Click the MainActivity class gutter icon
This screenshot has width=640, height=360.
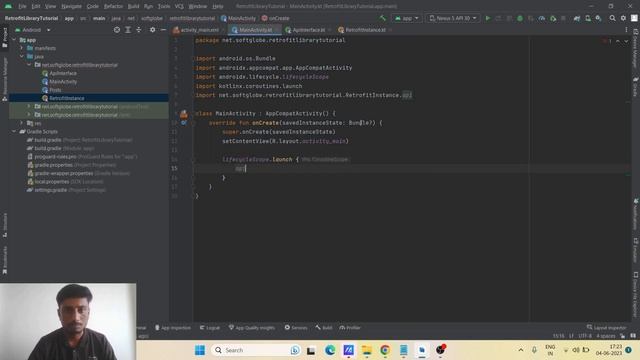pos(184,114)
